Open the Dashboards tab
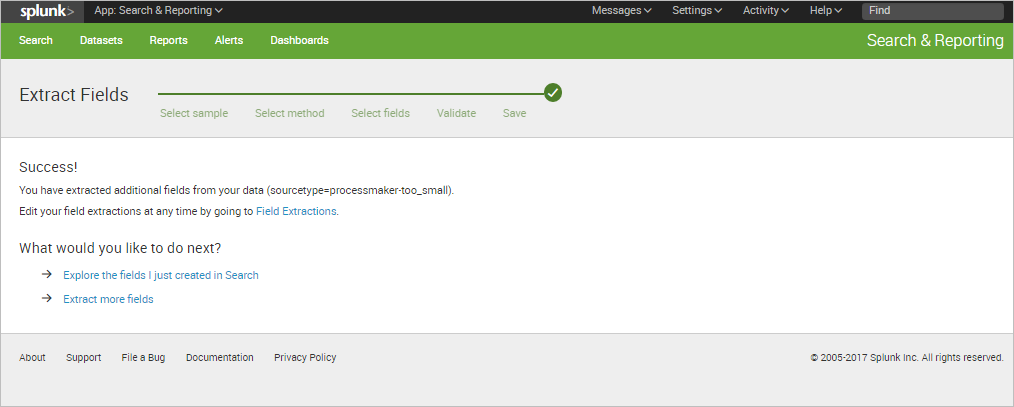This screenshot has height=407, width=1014. point(299,40)
